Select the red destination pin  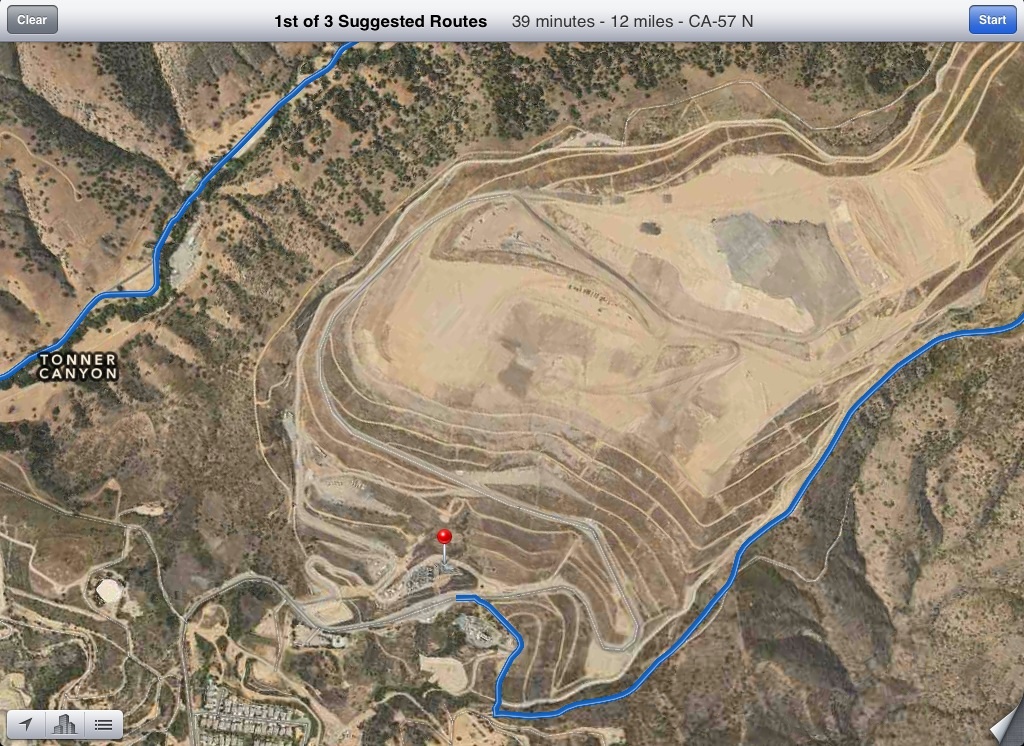(x=444, y=538)
